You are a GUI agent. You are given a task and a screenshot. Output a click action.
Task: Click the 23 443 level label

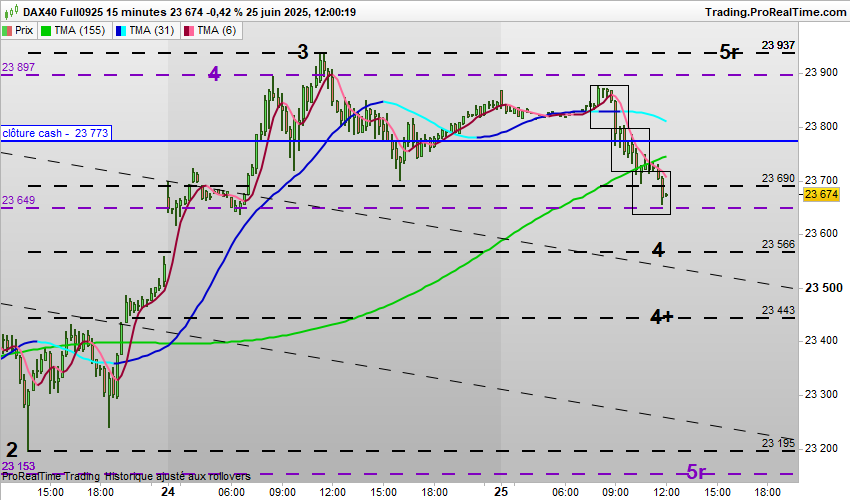pos(778,310)
